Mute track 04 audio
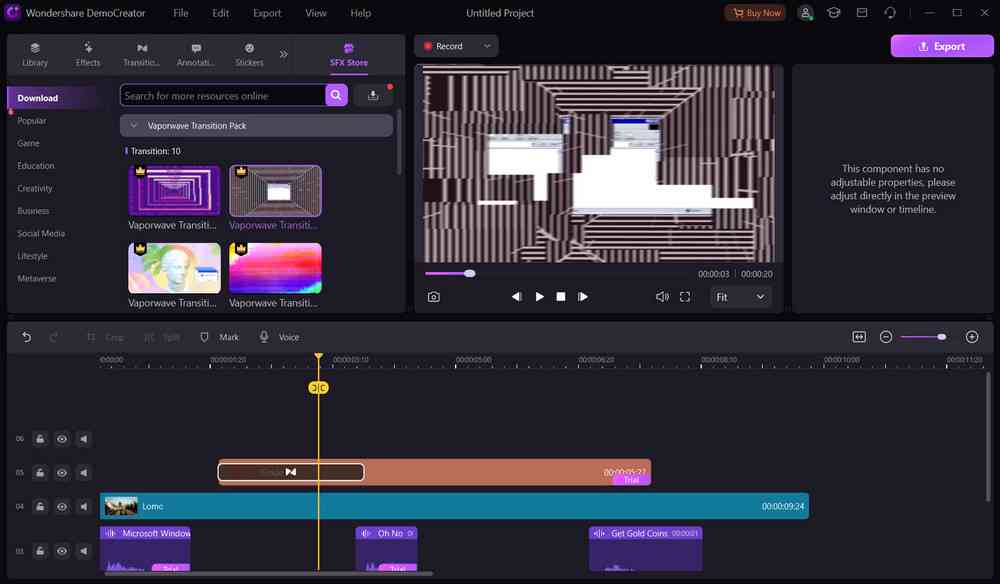1000x584 pixels. pos(84,506)
